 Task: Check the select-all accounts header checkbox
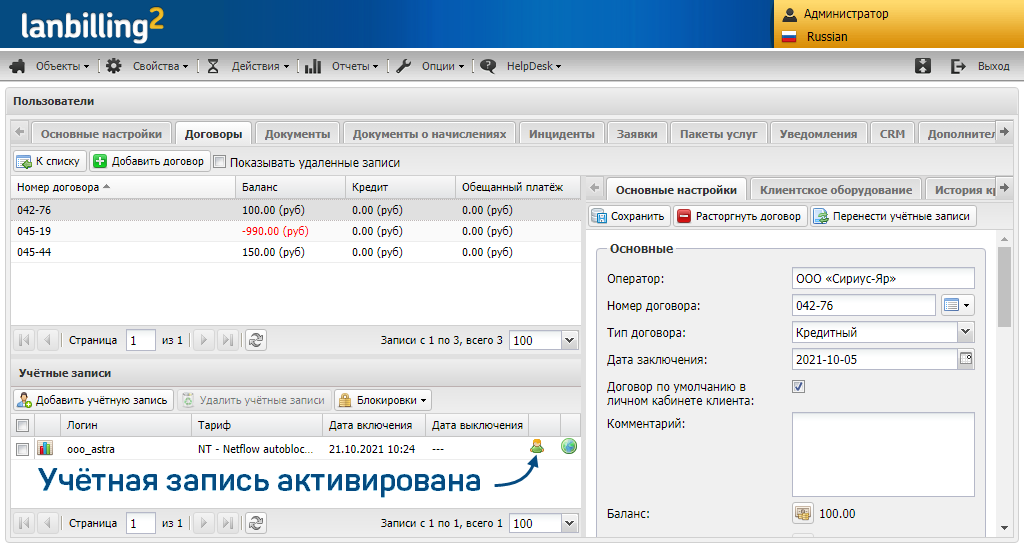[x=23, y=426]
